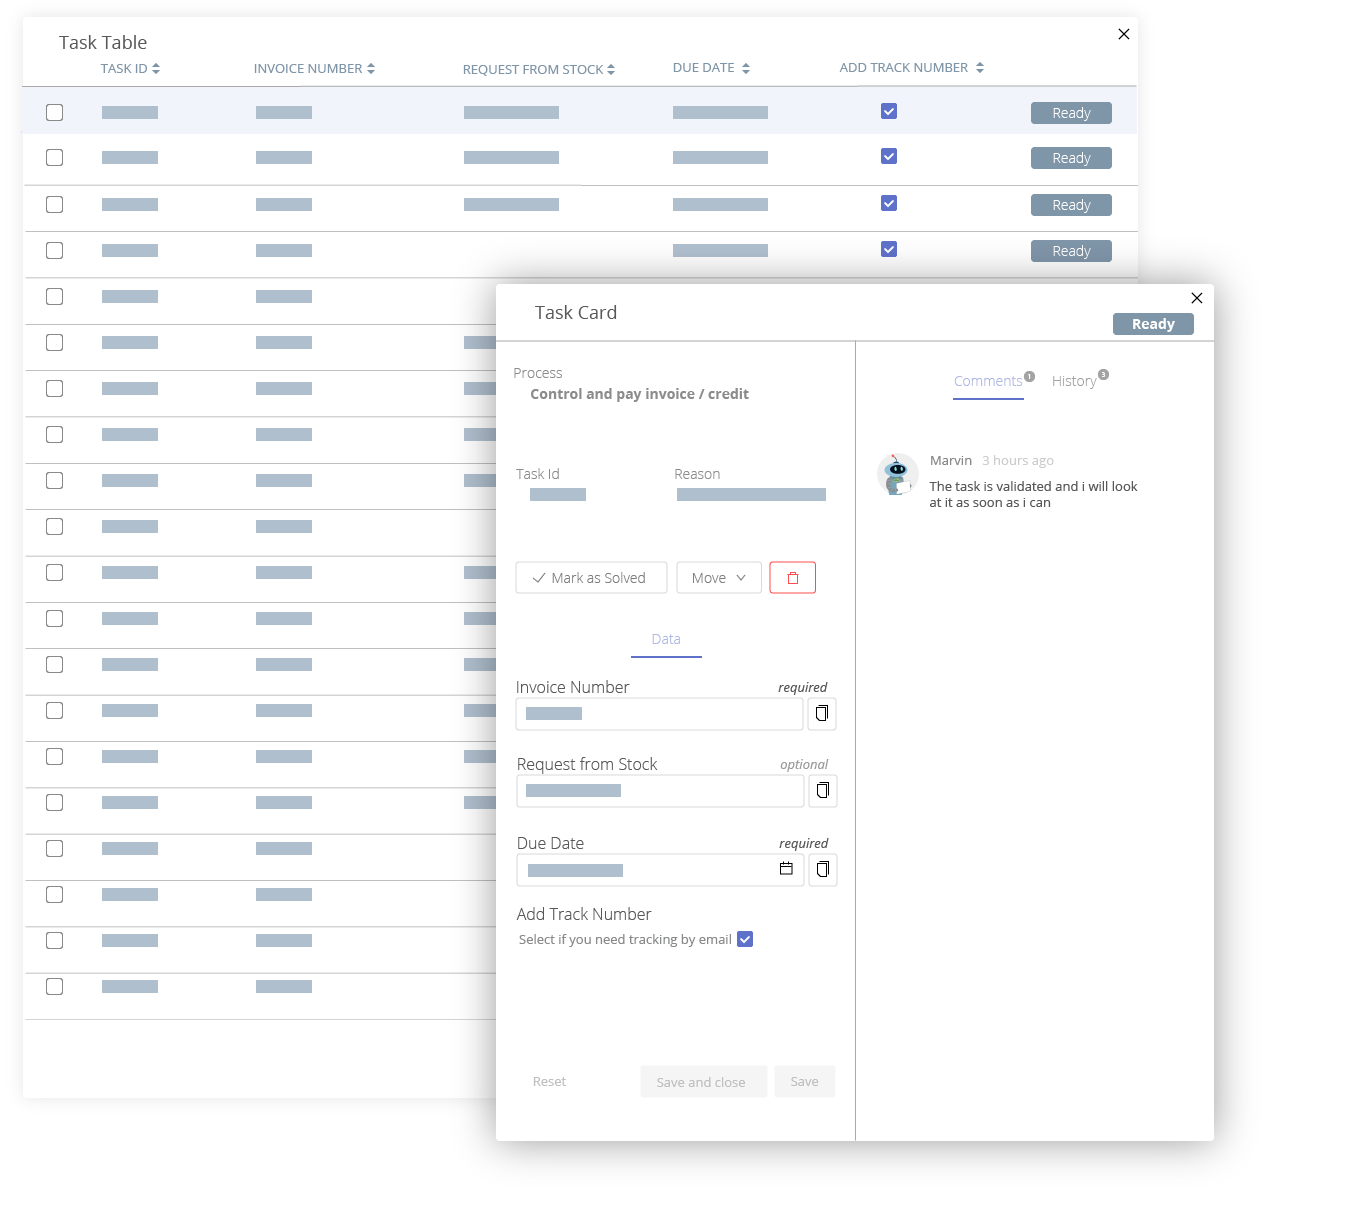Click the Mark as Solved button
This screenshot has height=1224, width=1352.
pos(591,578)
